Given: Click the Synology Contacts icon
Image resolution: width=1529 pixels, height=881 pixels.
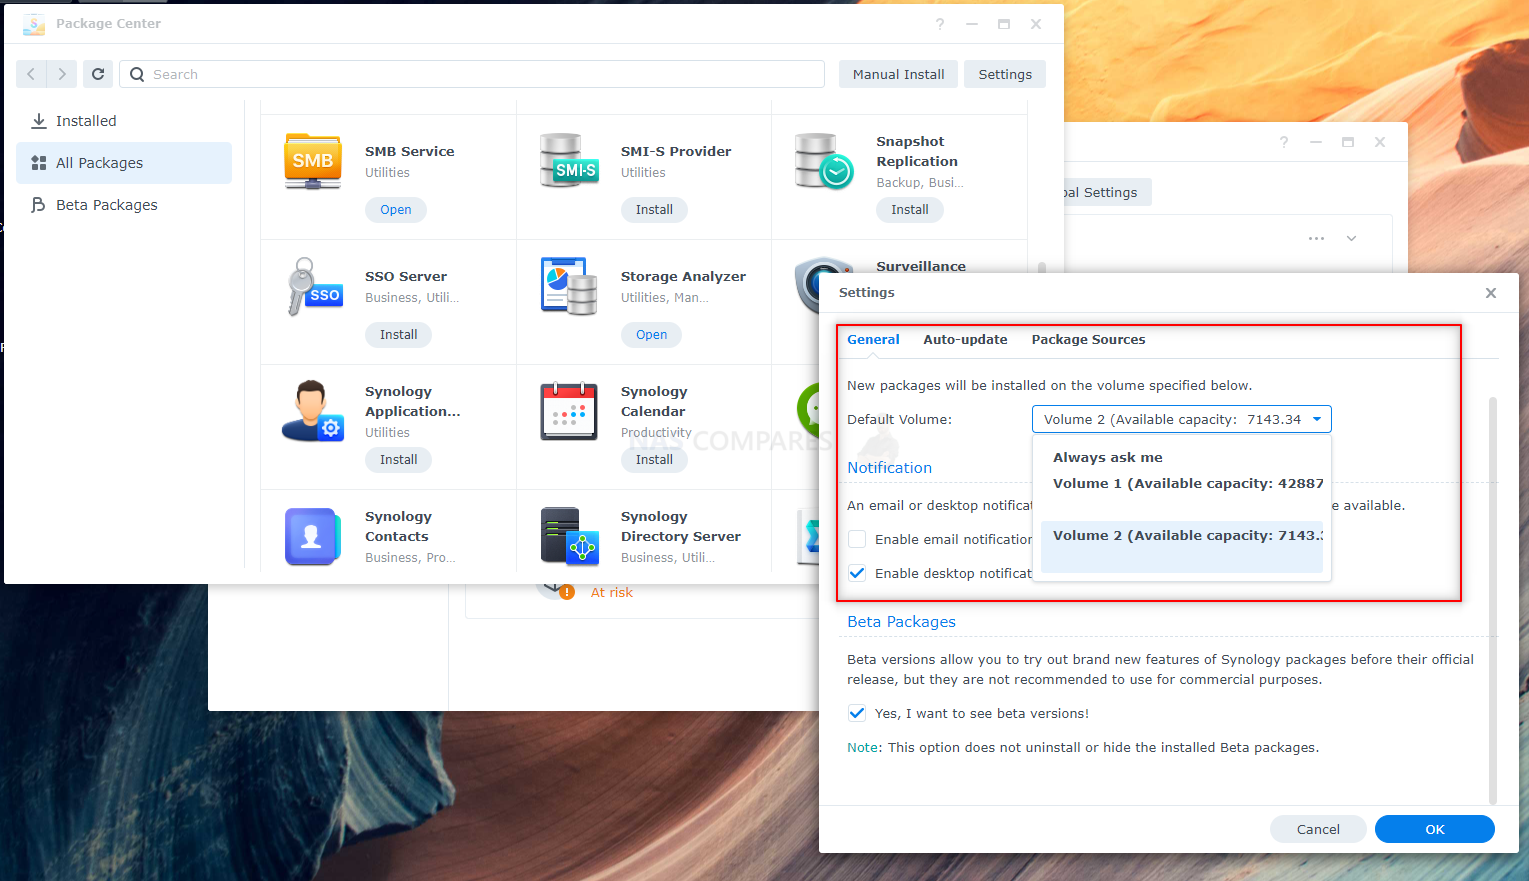Looking at the screenshot, I should [313, 537].
